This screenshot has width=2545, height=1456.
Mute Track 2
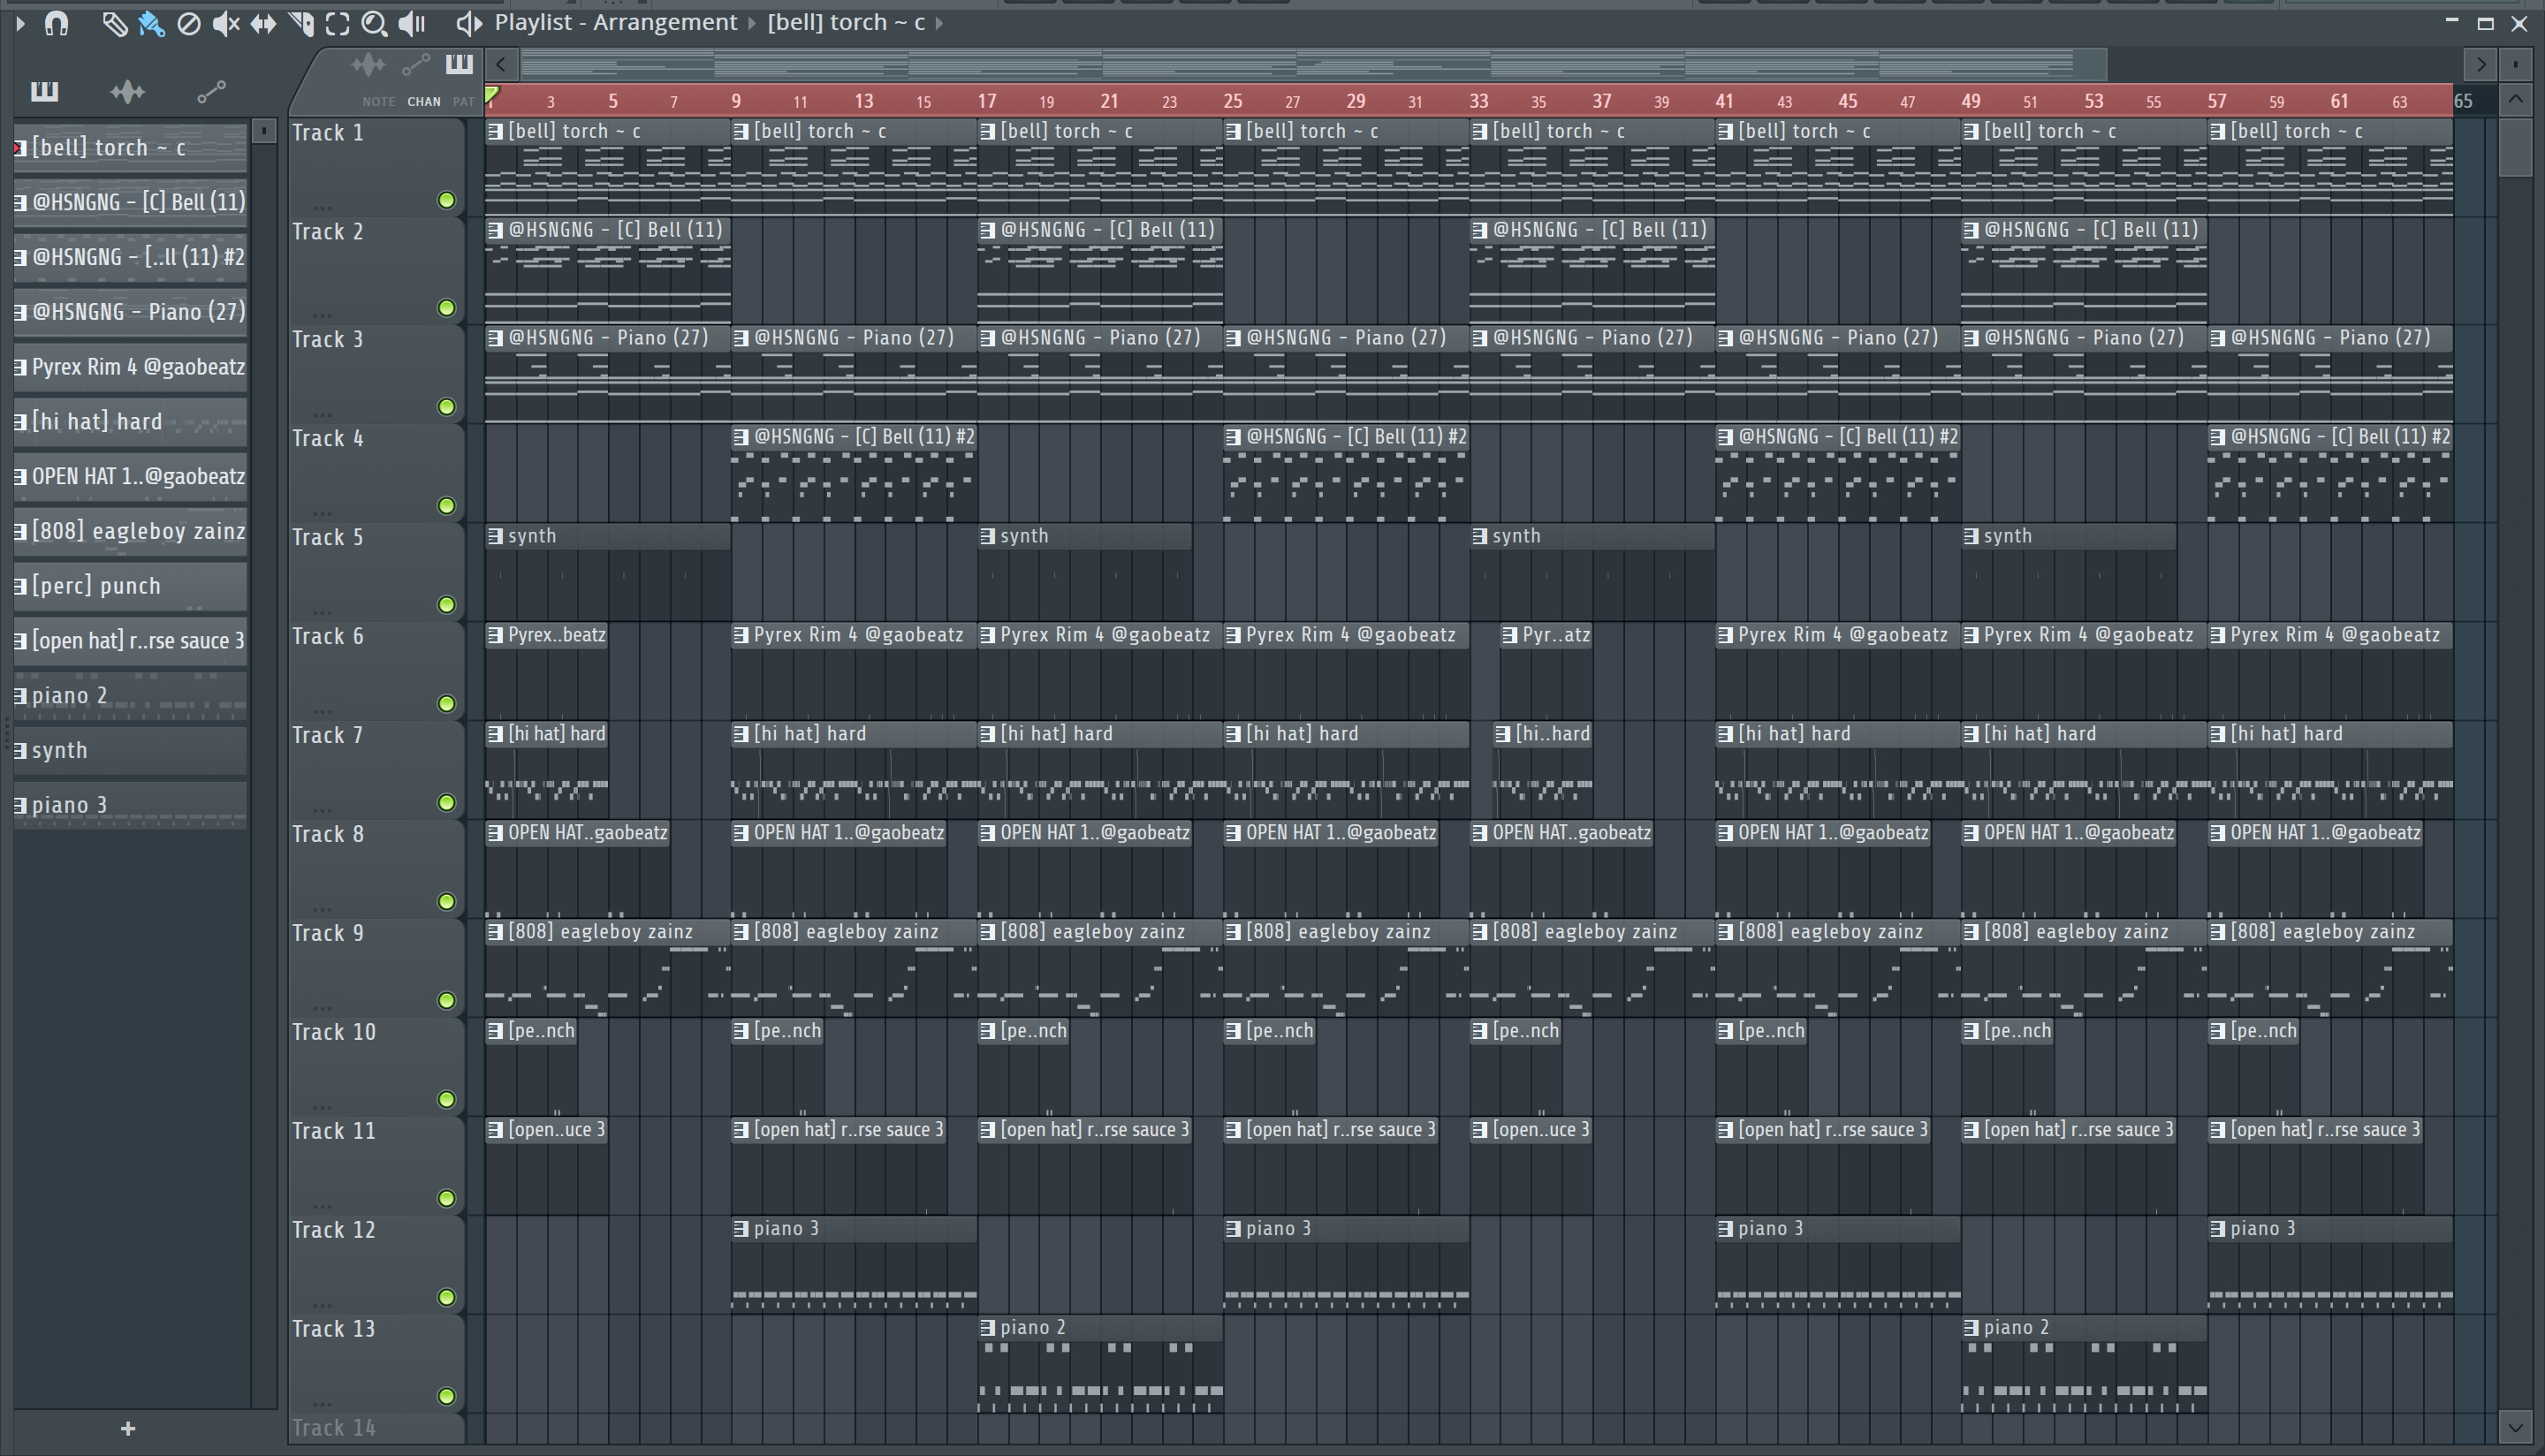[x=447, y=308]
